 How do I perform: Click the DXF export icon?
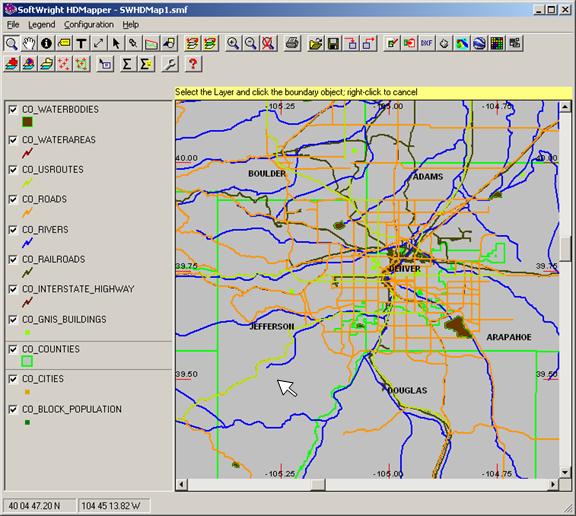(x=426, y=43)
